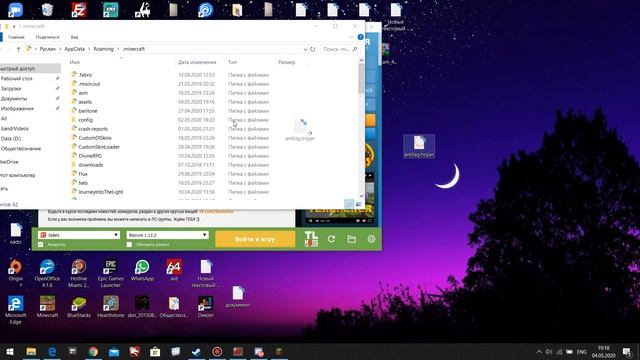Select the Hotline Miami 2 desktop shortcut
The image size is (640, 360).
[x=79, y=273]
